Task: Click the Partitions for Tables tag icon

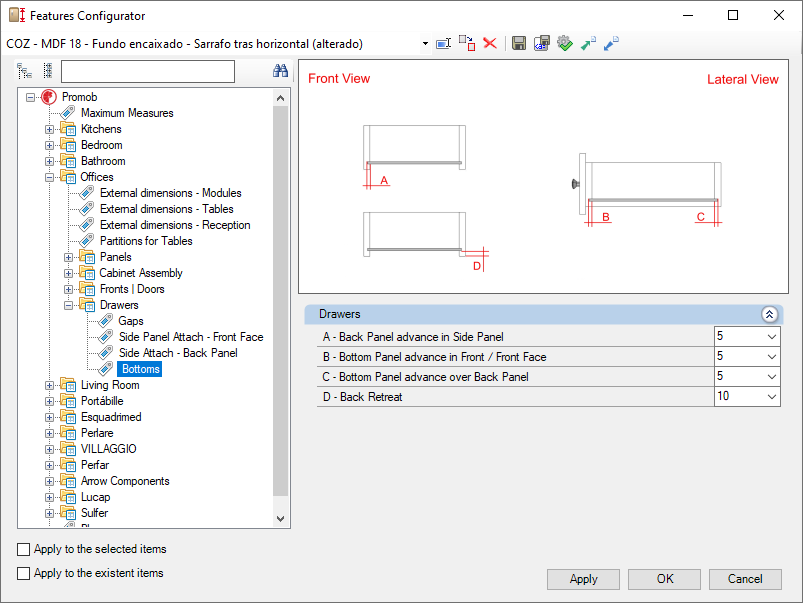Action: click(x=87, y=240)
